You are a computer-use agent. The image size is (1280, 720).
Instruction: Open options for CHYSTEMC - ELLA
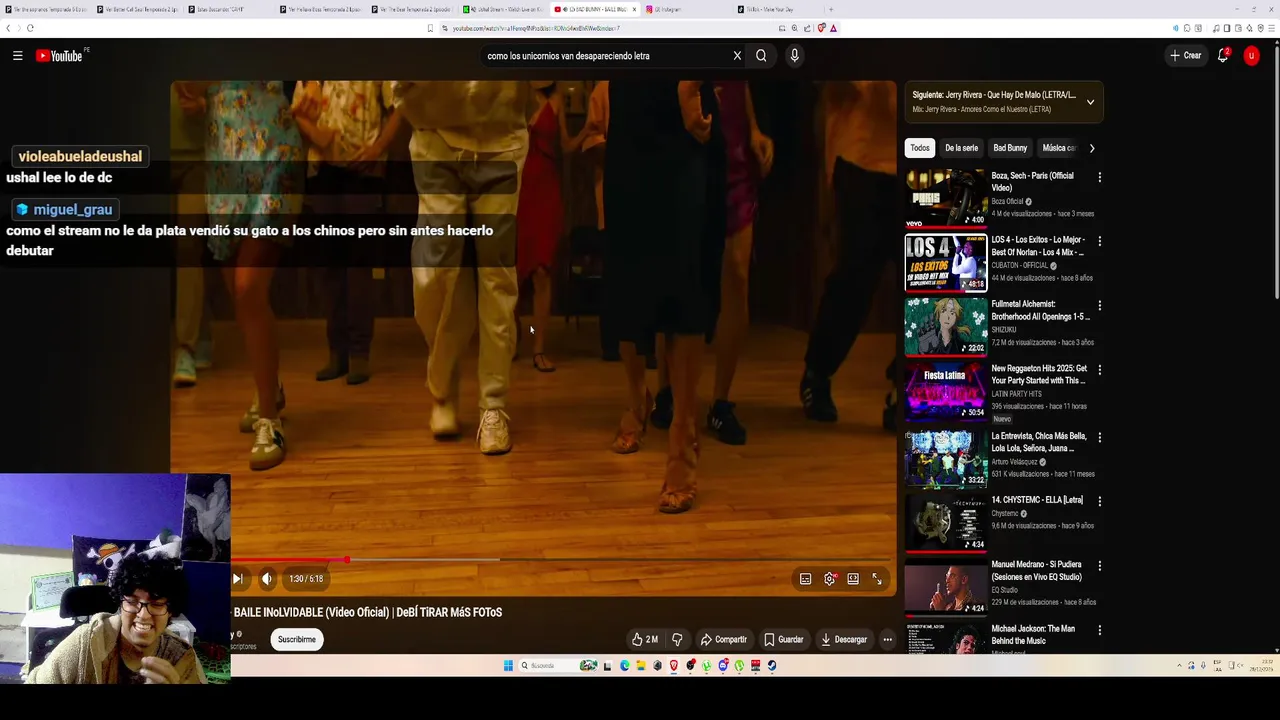tap(1099, 501)
